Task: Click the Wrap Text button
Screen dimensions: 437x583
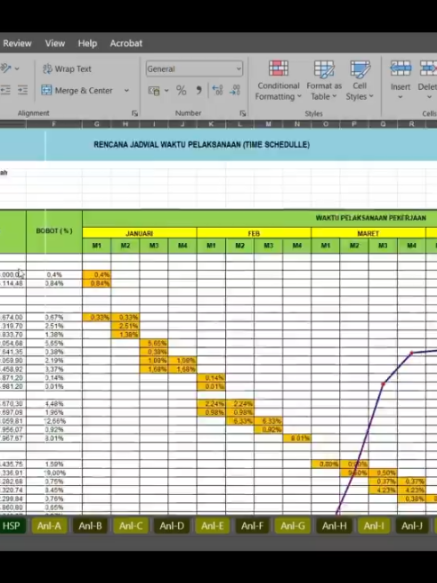Action: pos(67,69)
